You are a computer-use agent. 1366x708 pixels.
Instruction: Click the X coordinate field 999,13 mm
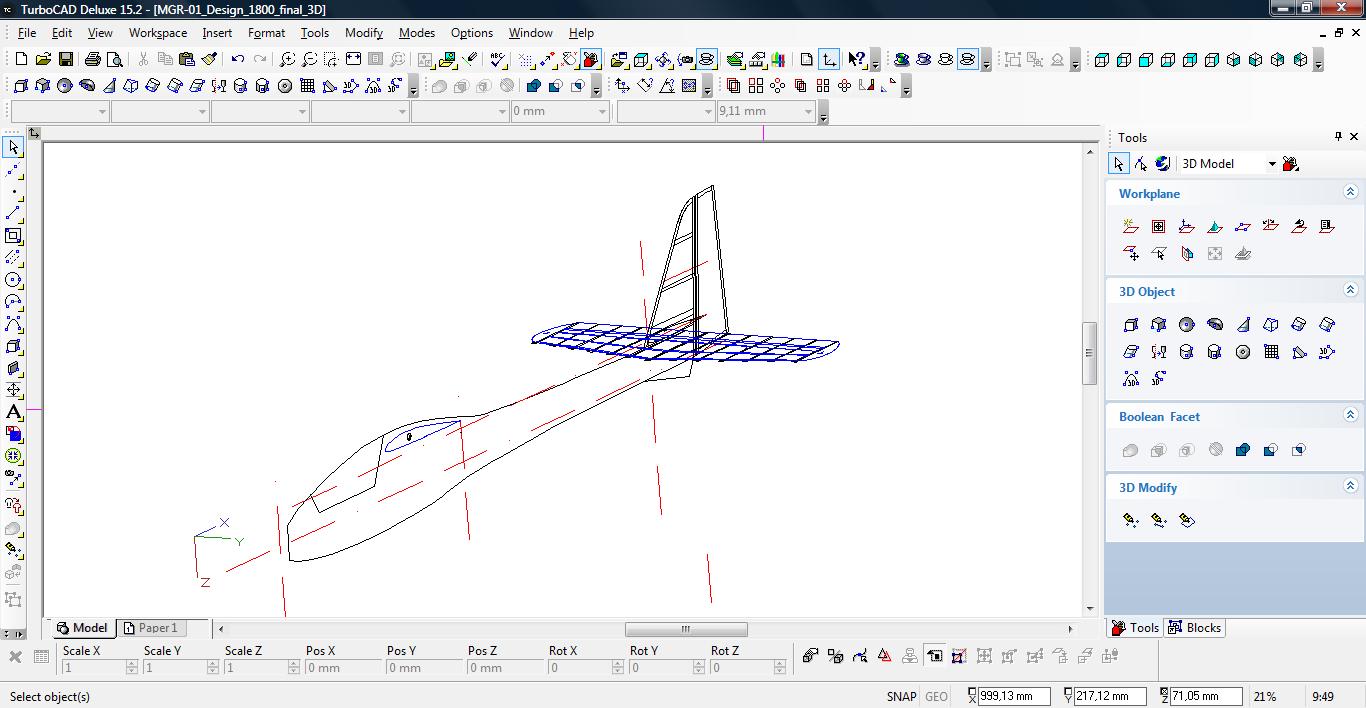[x=1014, y=697]
